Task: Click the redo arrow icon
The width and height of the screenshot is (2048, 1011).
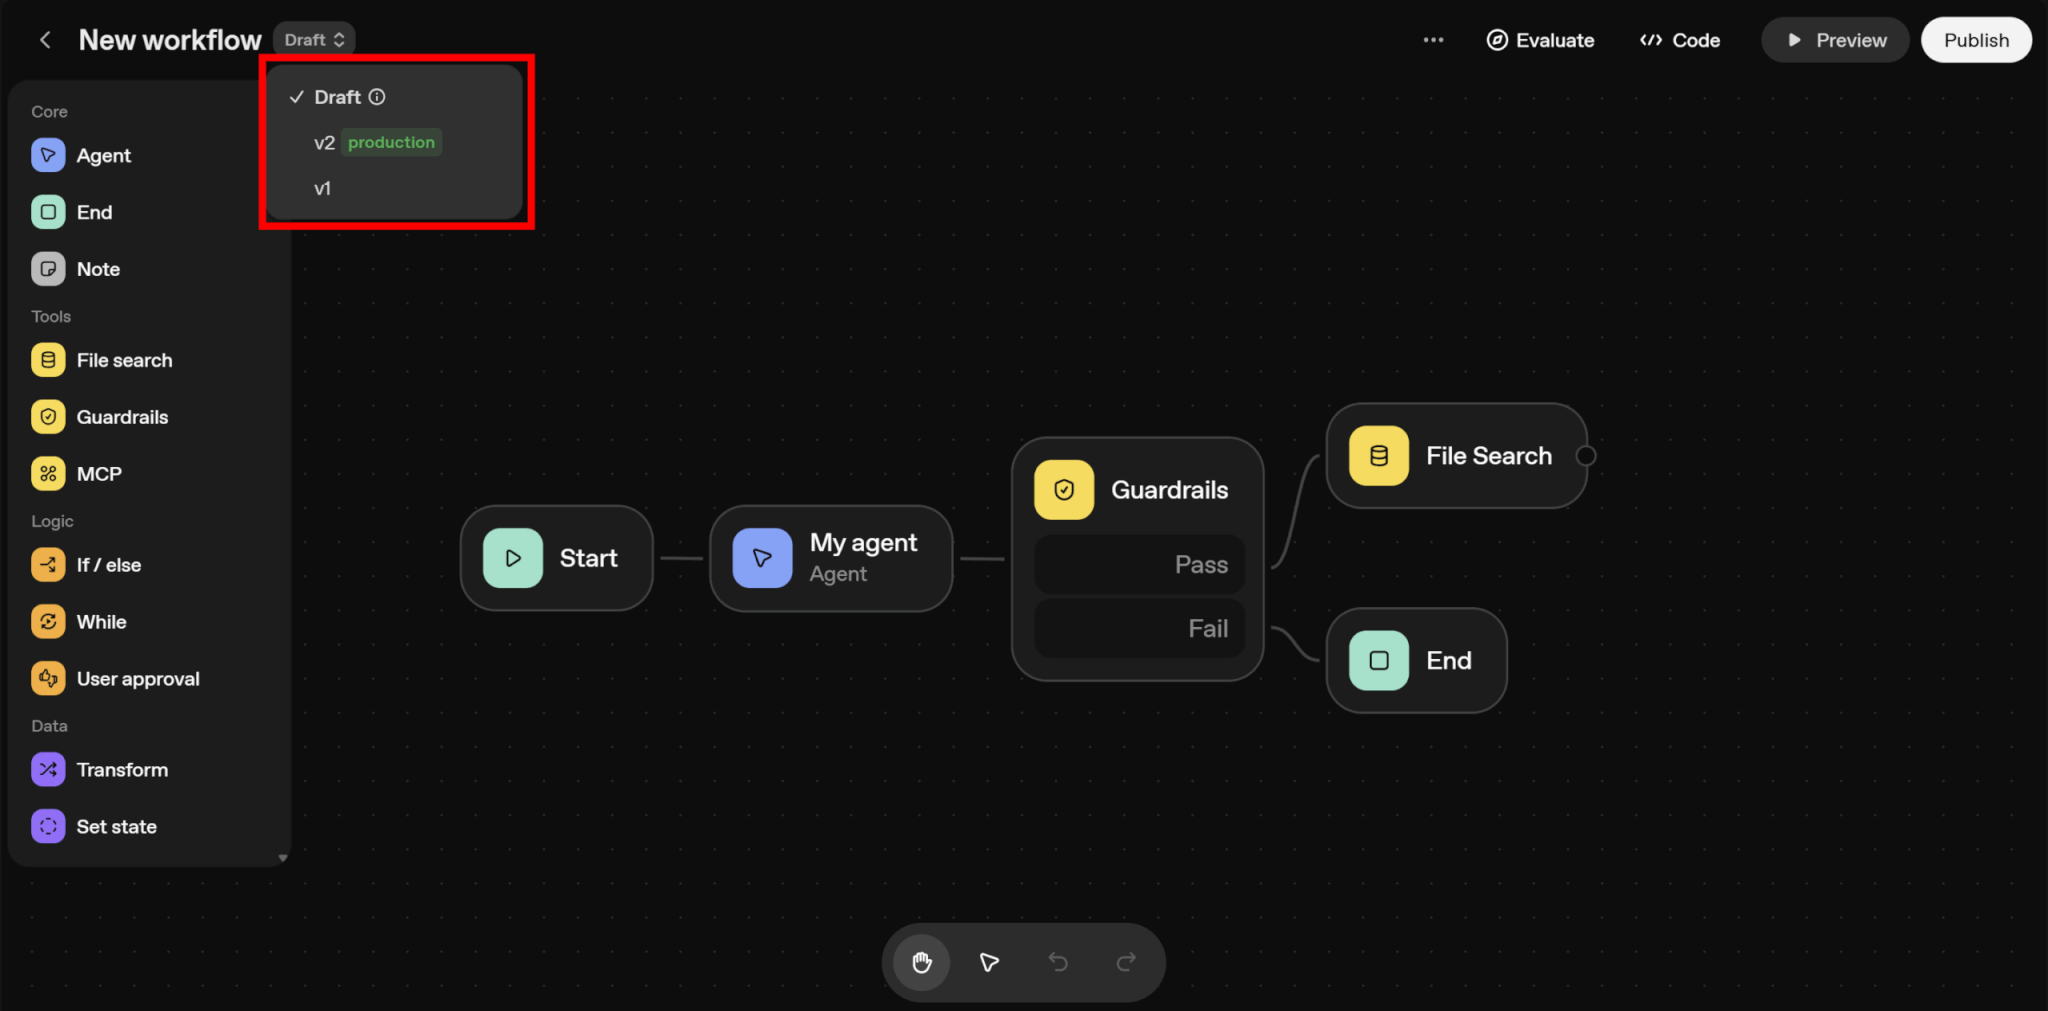Action: point(1126,962)
